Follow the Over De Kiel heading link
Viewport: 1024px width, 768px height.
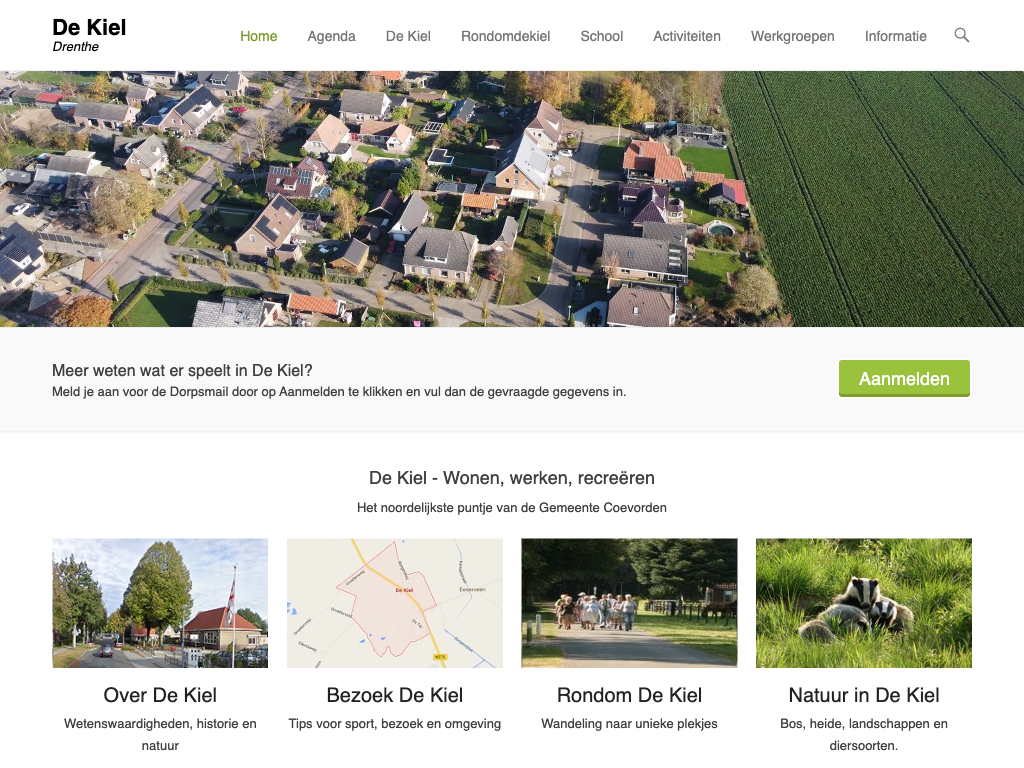[160, 695]
